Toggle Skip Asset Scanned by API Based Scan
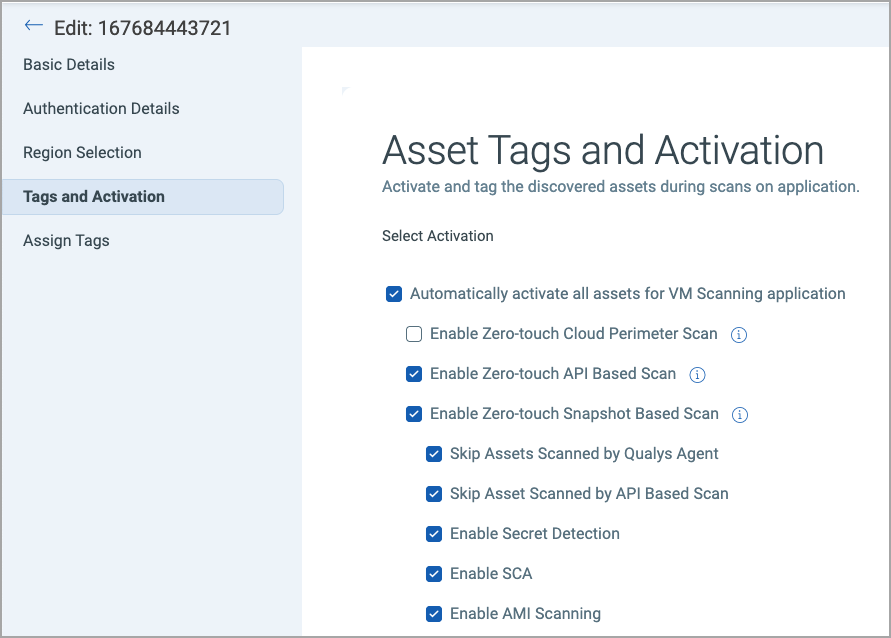The image size is (891, 638). (434, 494)
